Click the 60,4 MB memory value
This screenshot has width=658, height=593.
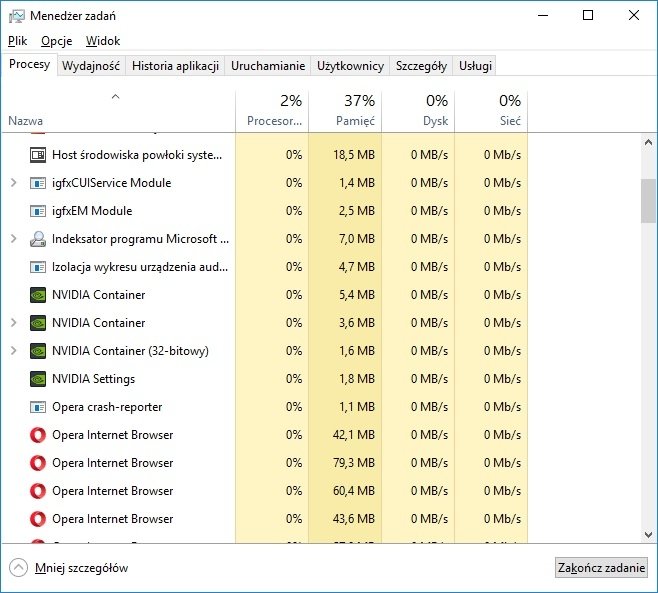354,491
